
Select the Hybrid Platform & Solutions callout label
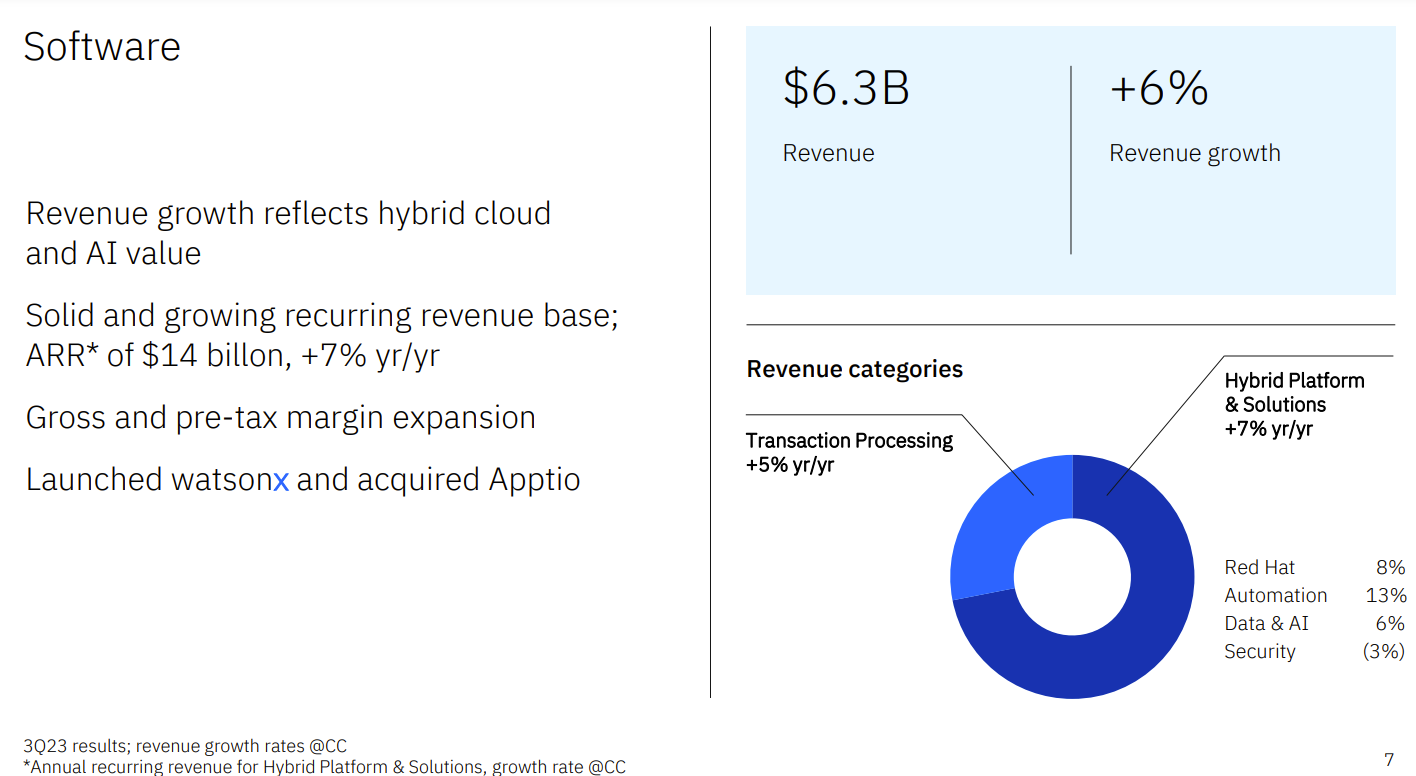(1294, 404)
